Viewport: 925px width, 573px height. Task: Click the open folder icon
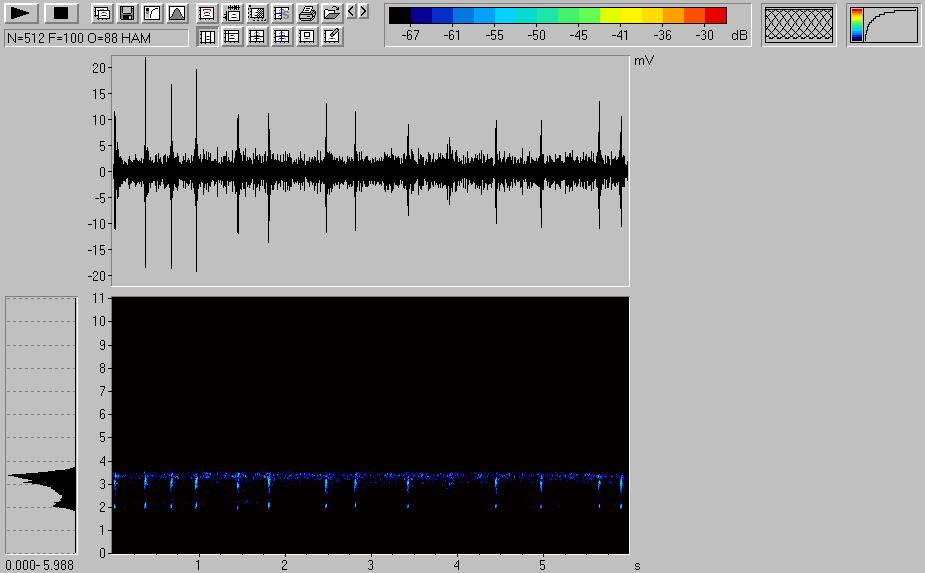[x=332, y=13]
